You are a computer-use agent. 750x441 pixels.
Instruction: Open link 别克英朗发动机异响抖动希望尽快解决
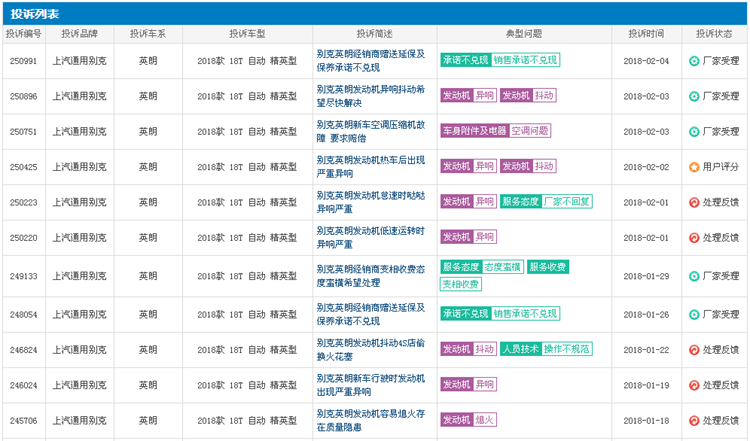point(371,96)
